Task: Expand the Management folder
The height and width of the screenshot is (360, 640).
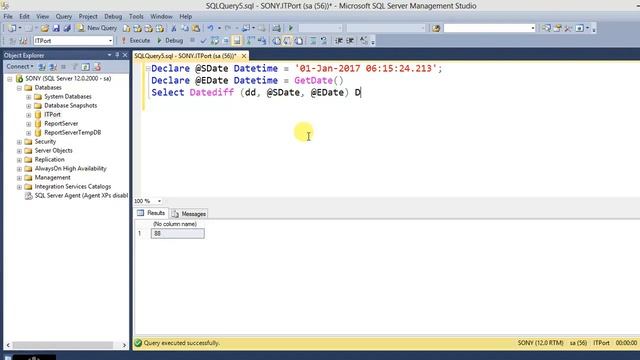Action: [19, 178]
